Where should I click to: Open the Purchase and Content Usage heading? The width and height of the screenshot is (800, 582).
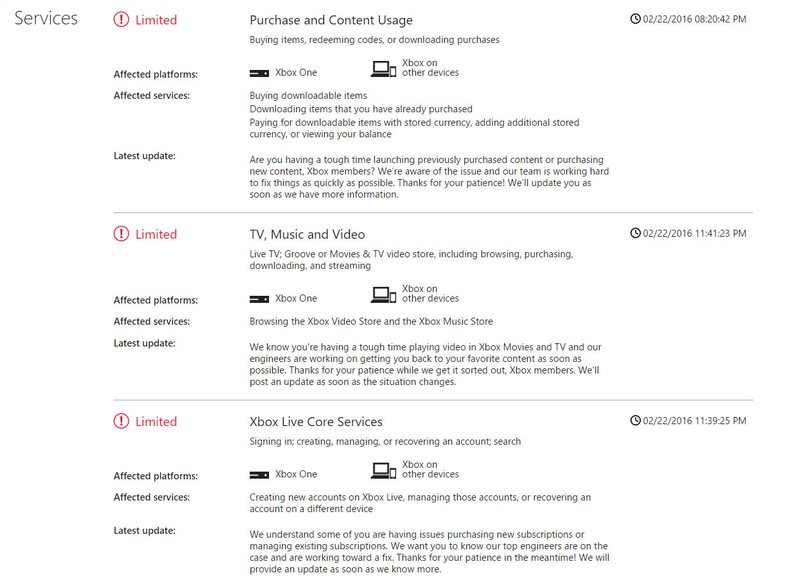[331, 20]
